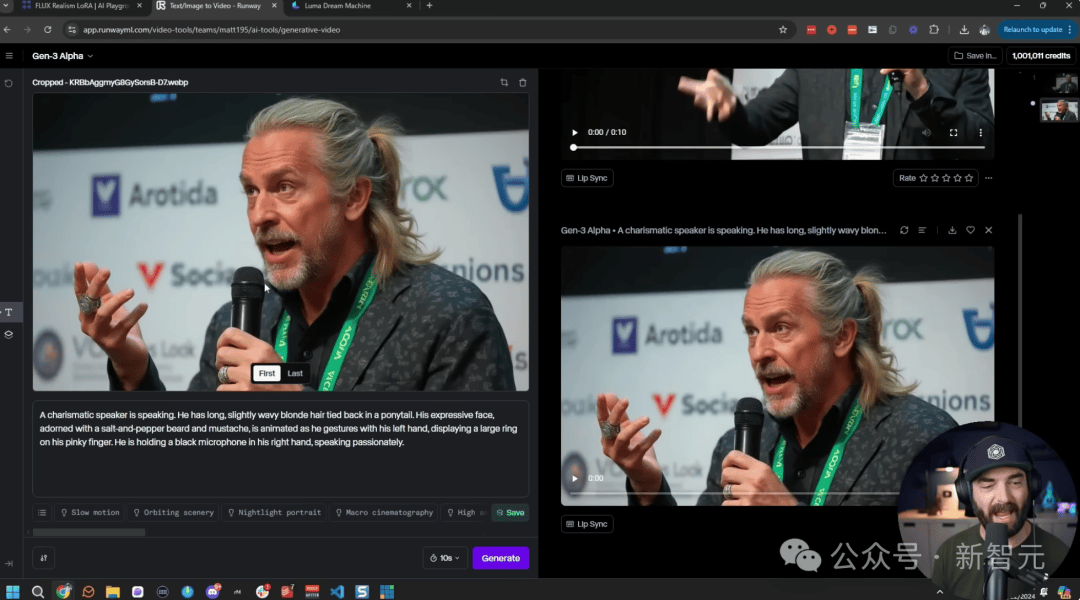
Task: Open generation settings sliders icon
Action: (43, 558)
